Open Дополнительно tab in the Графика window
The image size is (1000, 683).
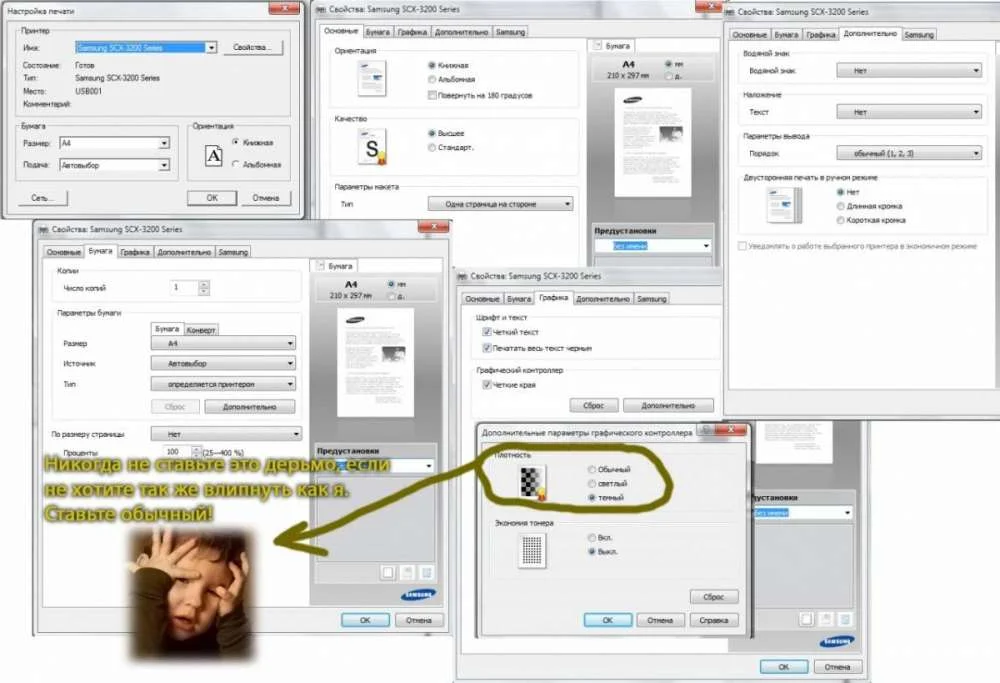pyautogui.click(x=603, y=298)
